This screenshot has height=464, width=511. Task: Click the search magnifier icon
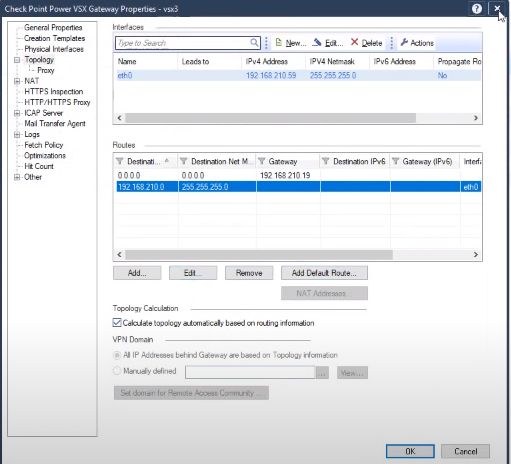click(x=254, y=43)
